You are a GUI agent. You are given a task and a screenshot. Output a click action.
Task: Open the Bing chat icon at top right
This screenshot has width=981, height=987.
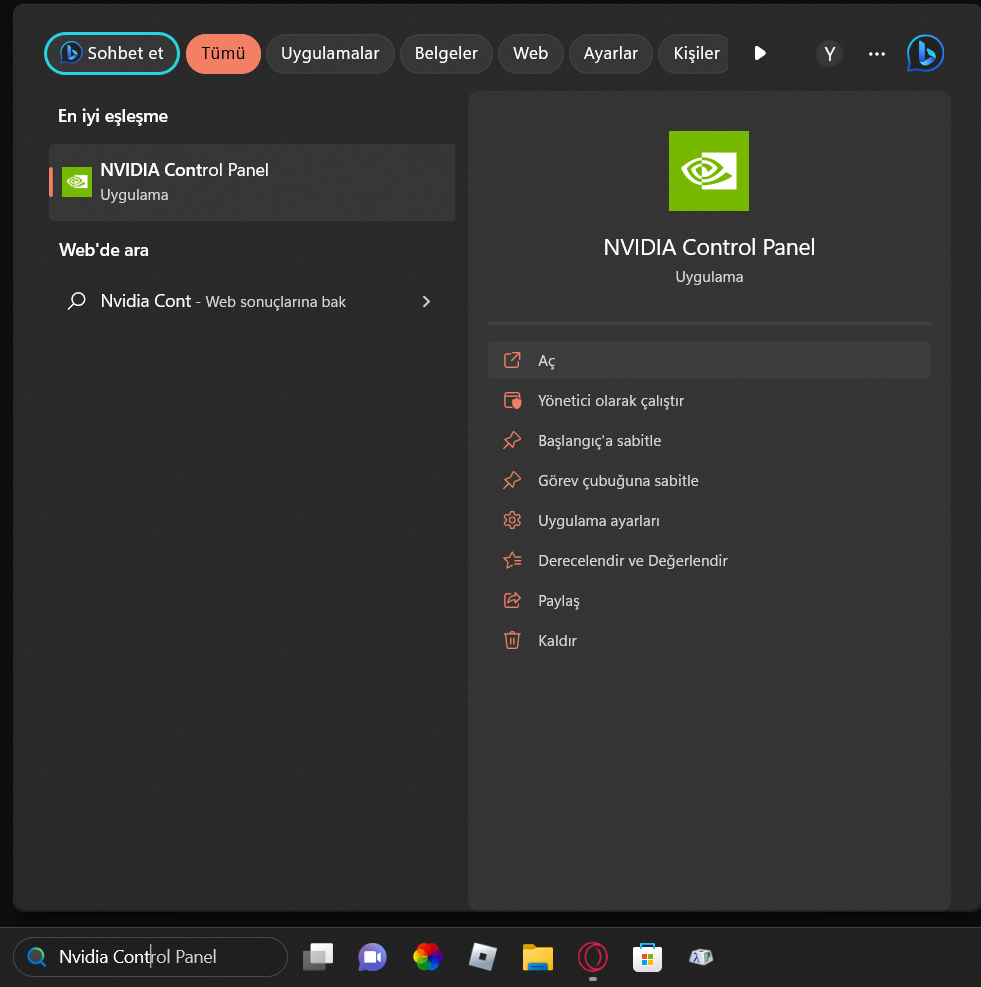[925, 54]
